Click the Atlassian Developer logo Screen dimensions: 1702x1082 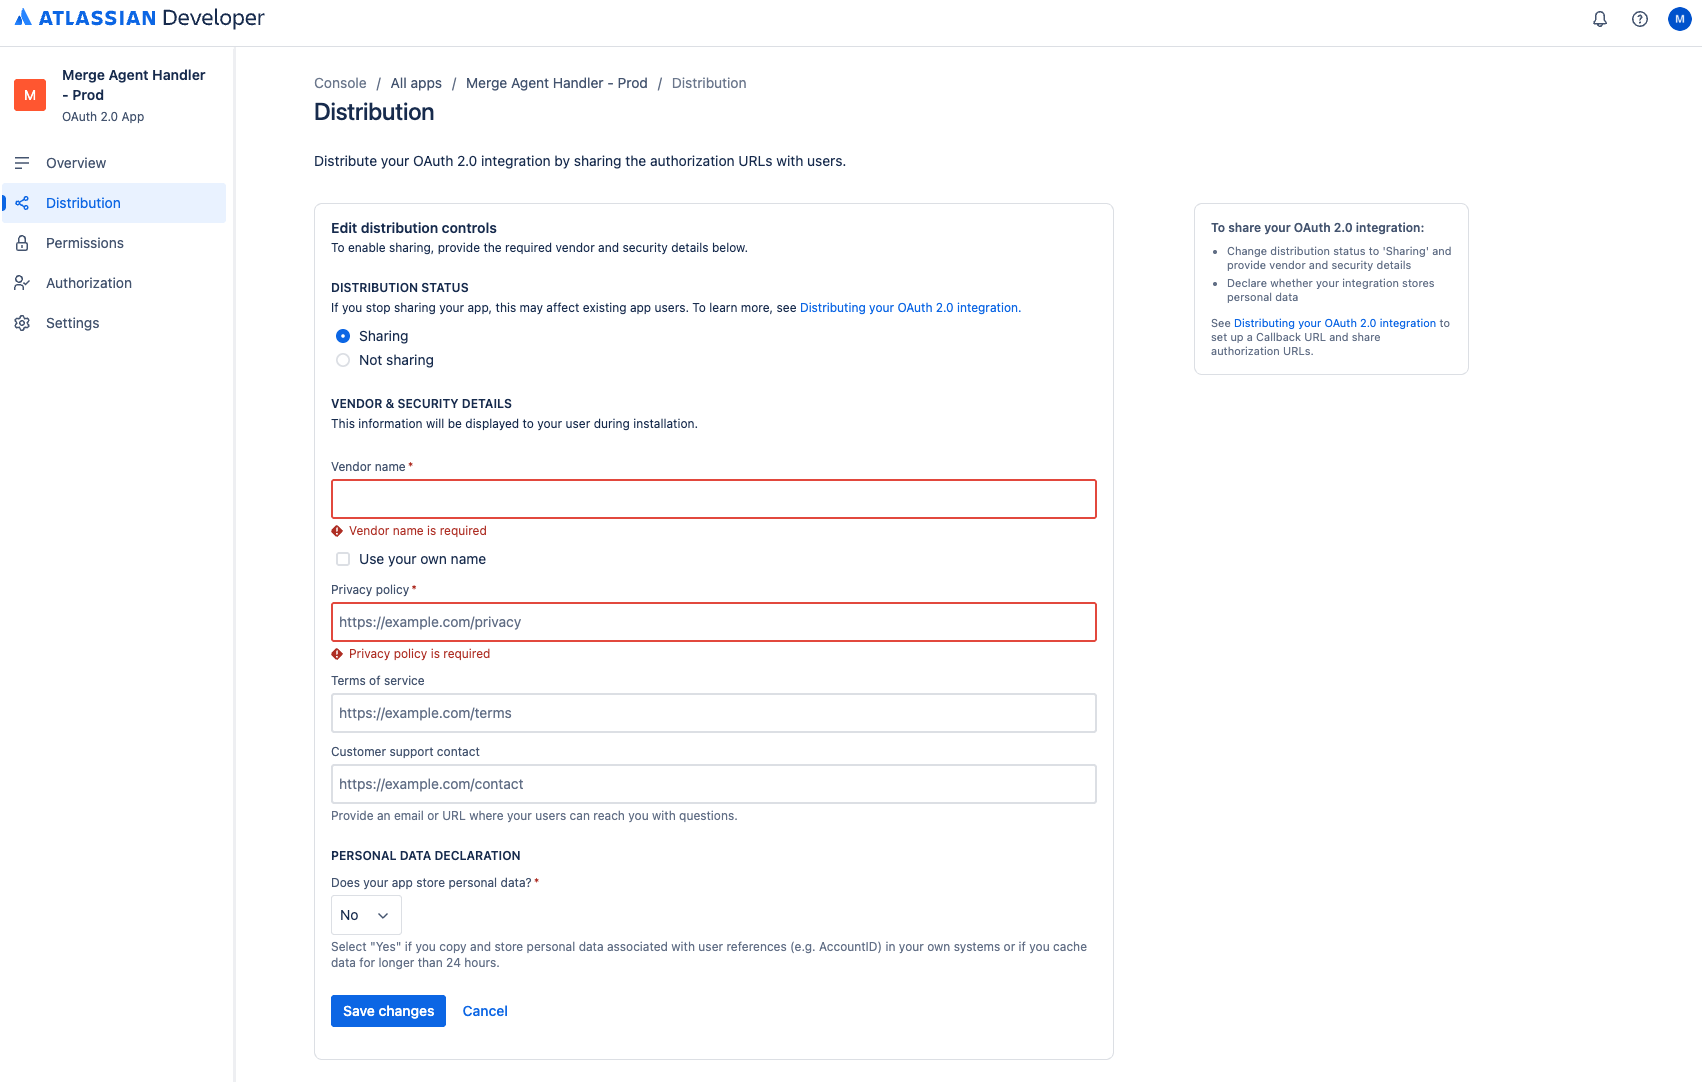[x=139, y=18]
